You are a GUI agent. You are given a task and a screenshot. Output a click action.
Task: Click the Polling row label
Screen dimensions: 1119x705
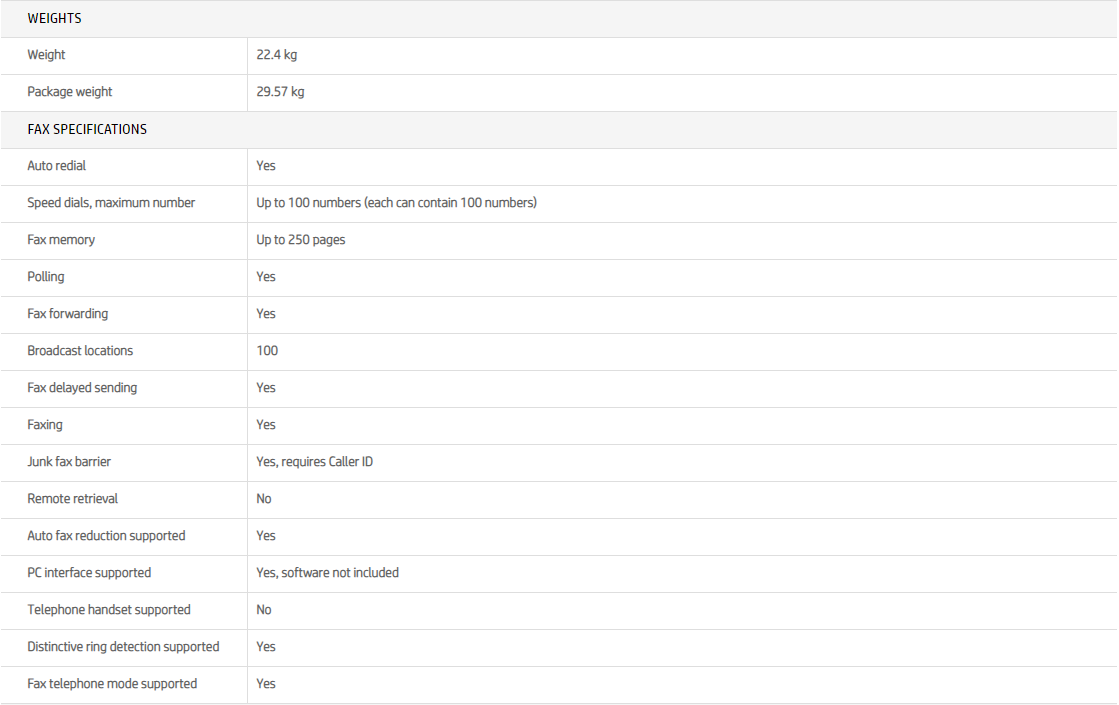point(46,277)
